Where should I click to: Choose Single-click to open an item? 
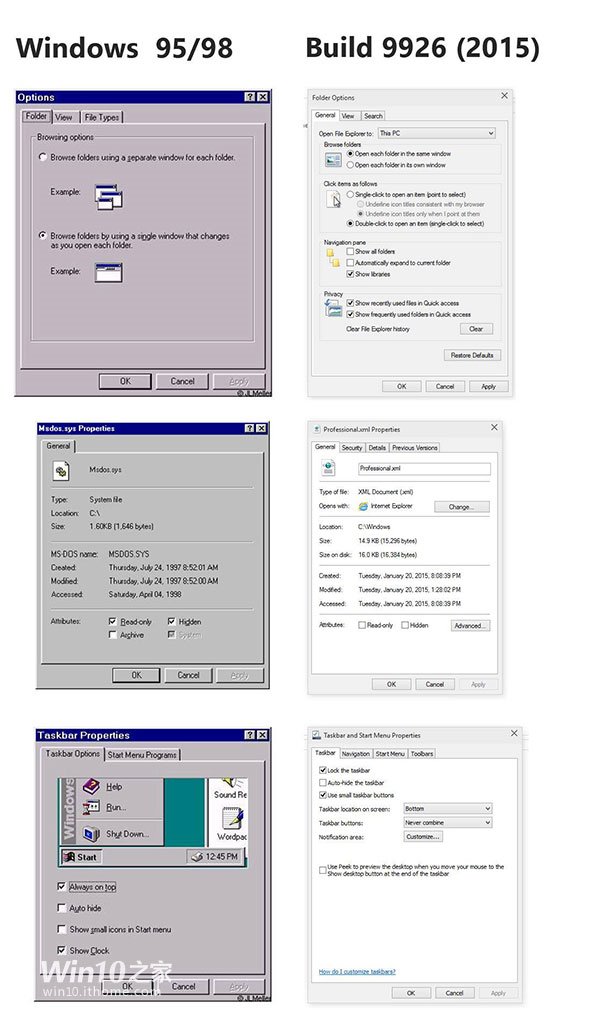click(350, 195)
